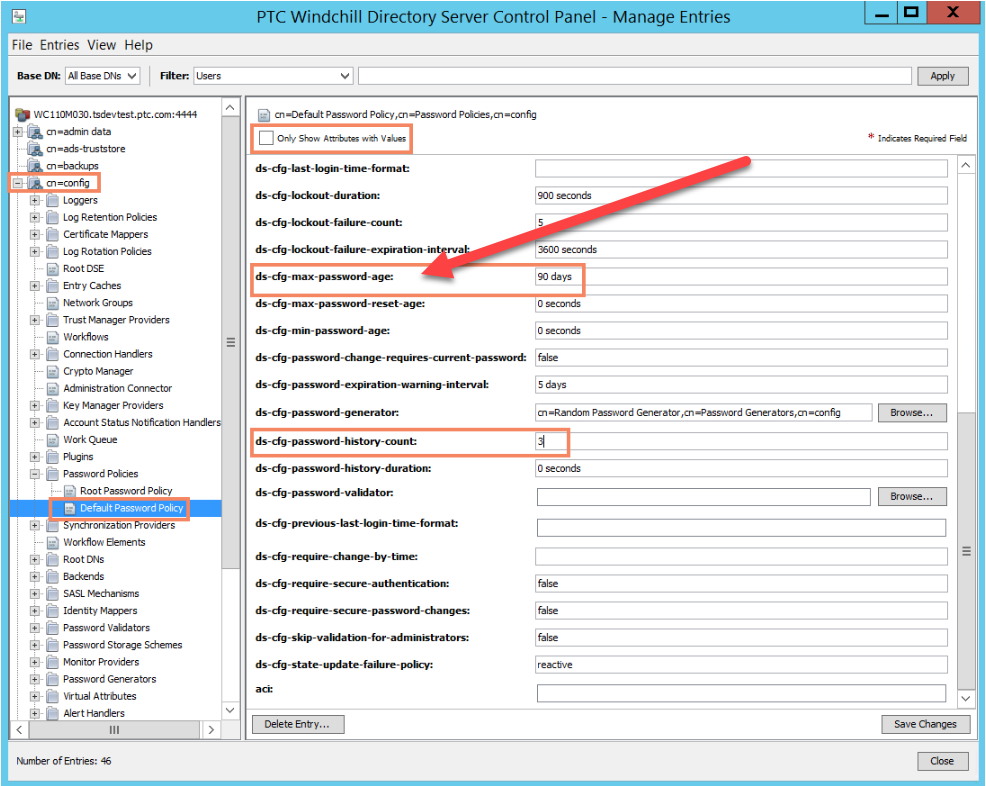The width and height of the screenshot is (986, 786).
Task: Open the Entries menu
Action: tap(58, 45)
